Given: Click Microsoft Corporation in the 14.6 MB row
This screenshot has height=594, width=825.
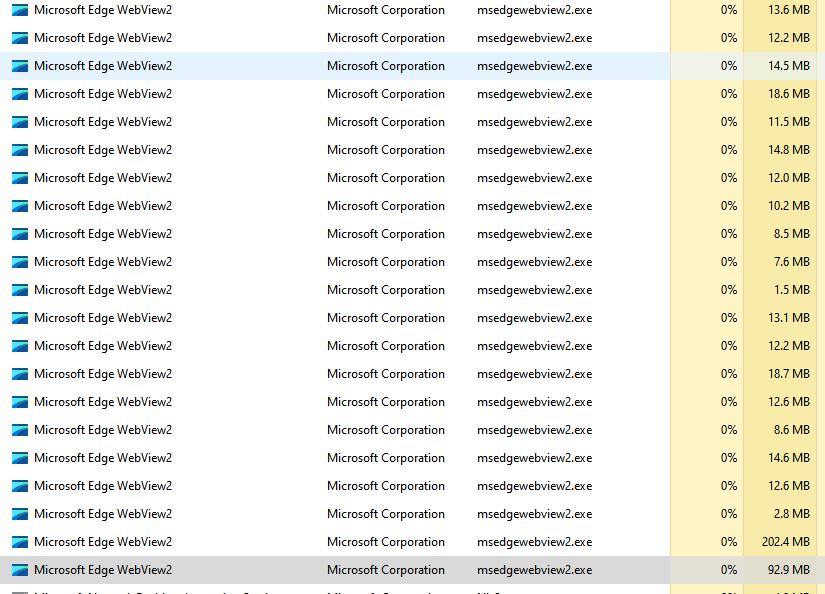Looking at the screenshot, I should click(x=386, y=458).
